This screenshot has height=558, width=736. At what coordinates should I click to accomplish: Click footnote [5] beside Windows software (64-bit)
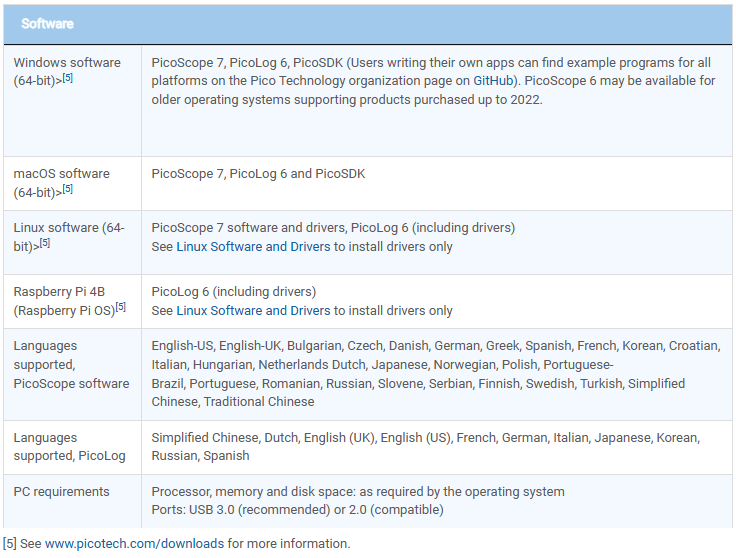(x=67, y=78)
